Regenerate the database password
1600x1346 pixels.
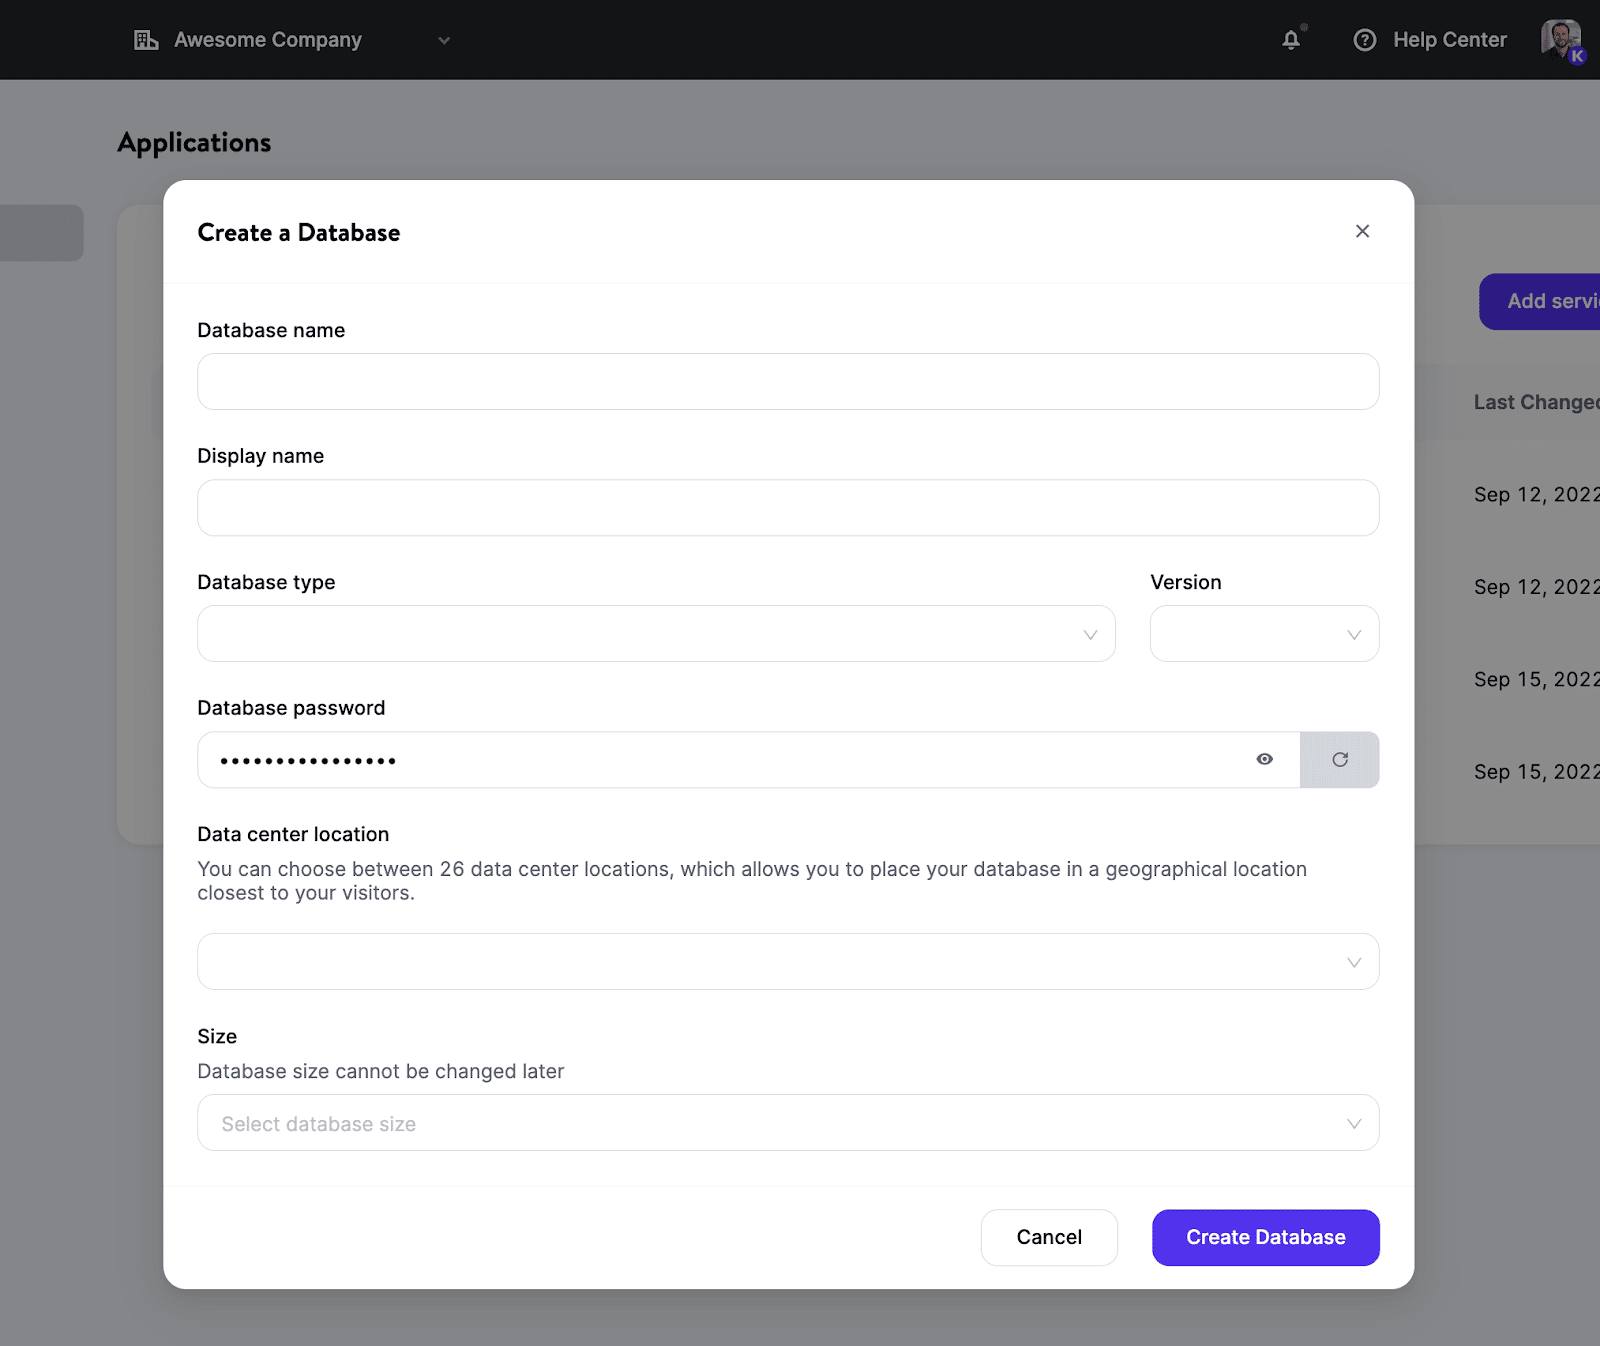(1340, 759)
